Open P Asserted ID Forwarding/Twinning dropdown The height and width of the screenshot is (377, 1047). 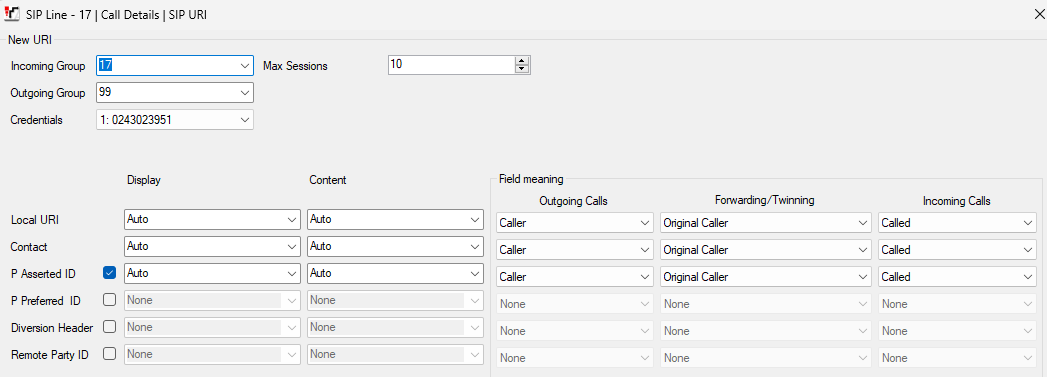pyautogui.click(x=766, y=276)
